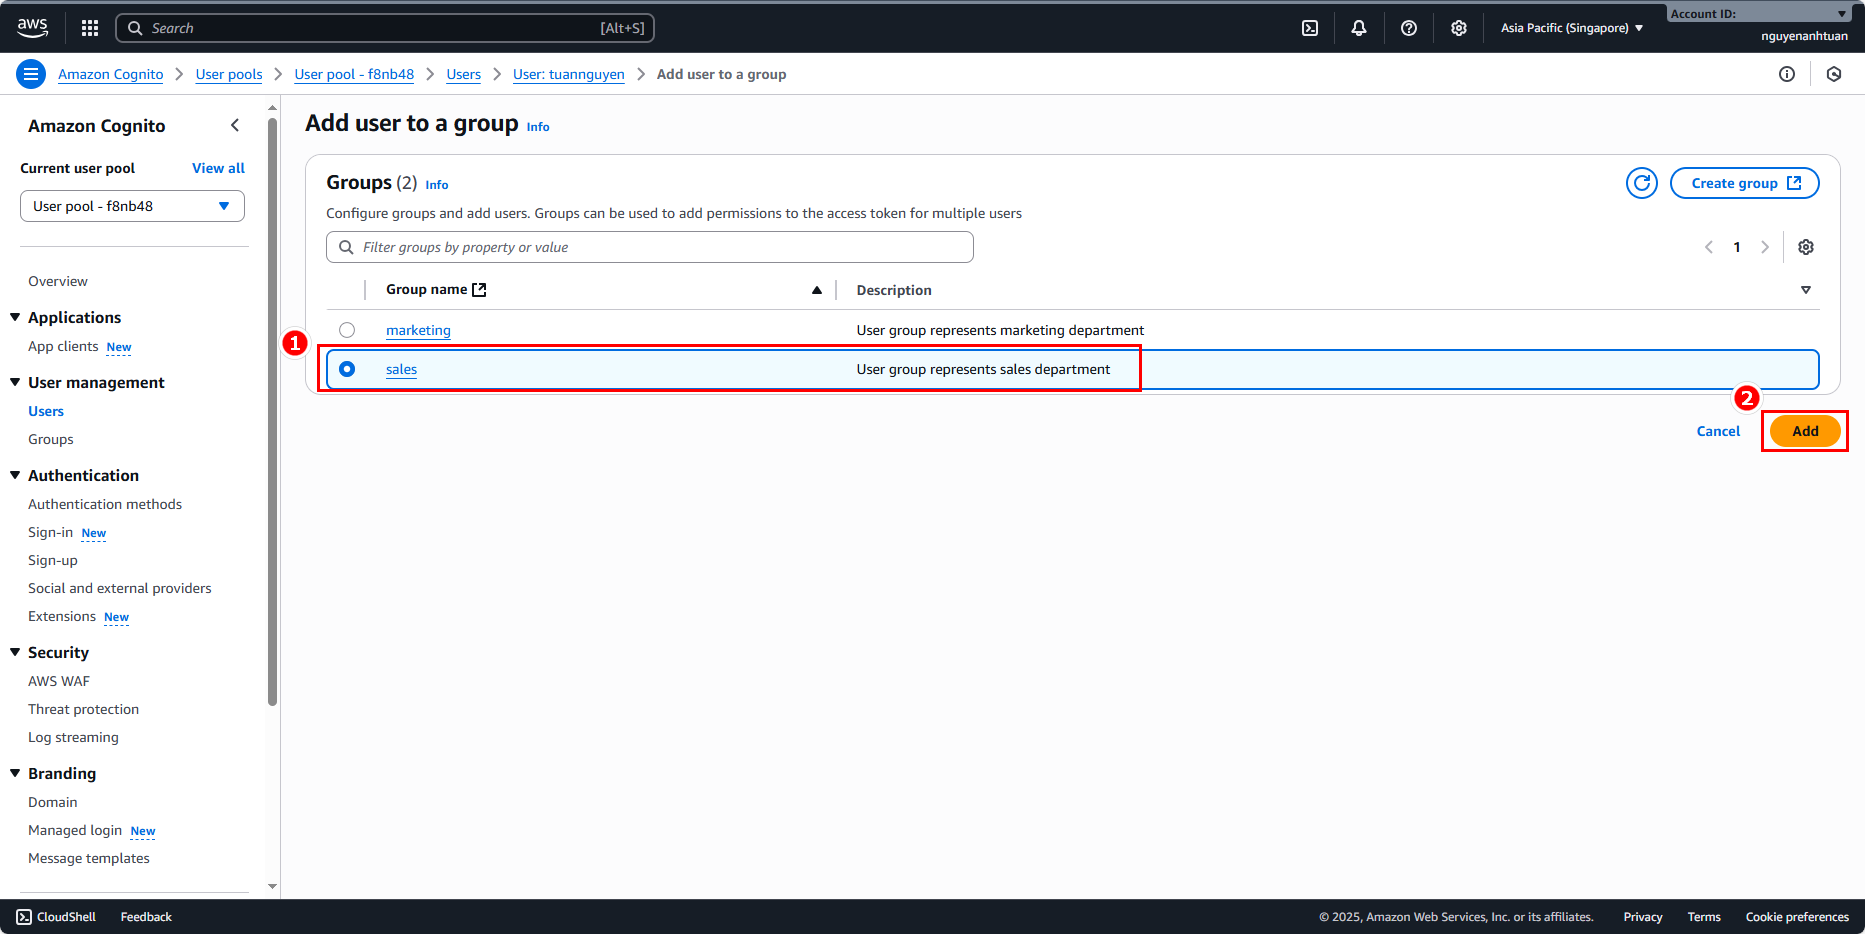Click the orange Add button
Screen dimensions: 1865x934
pyautogui.click(x=1804, y=431)
